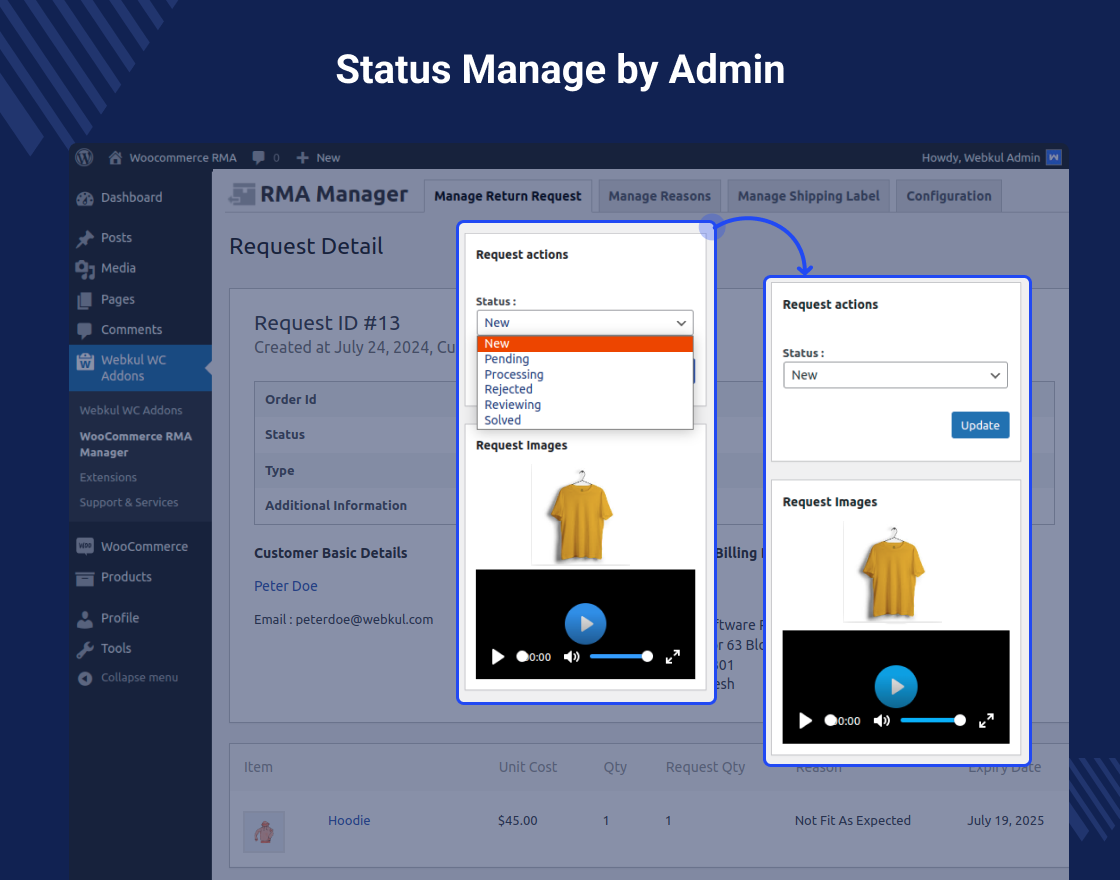Click the WooCommerce sidebar icon

[x=85, y=546]
